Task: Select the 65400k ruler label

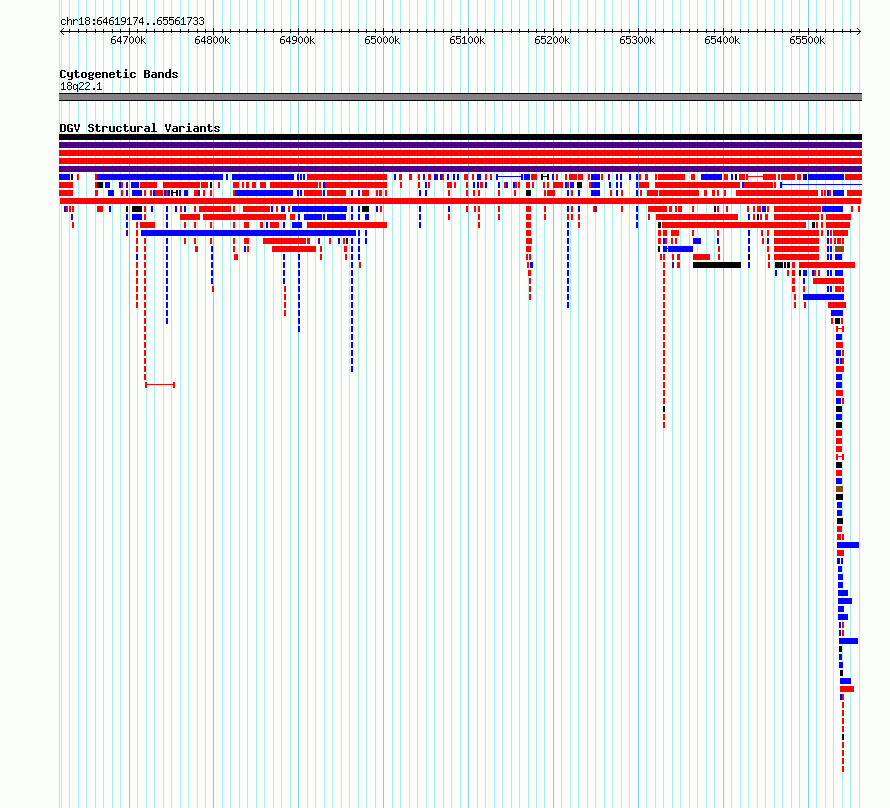Action: tap(722, 40)
